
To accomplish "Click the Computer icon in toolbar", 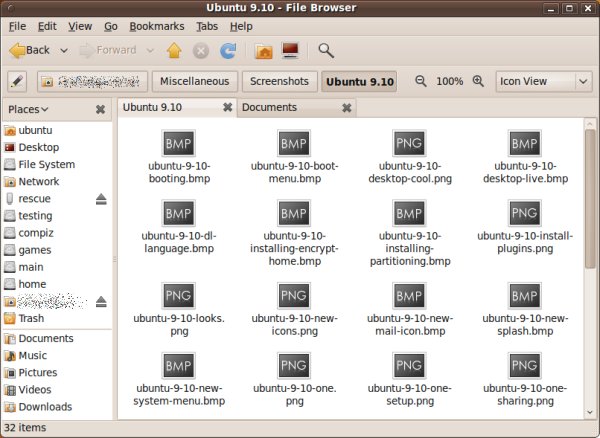I will [291, 50].
